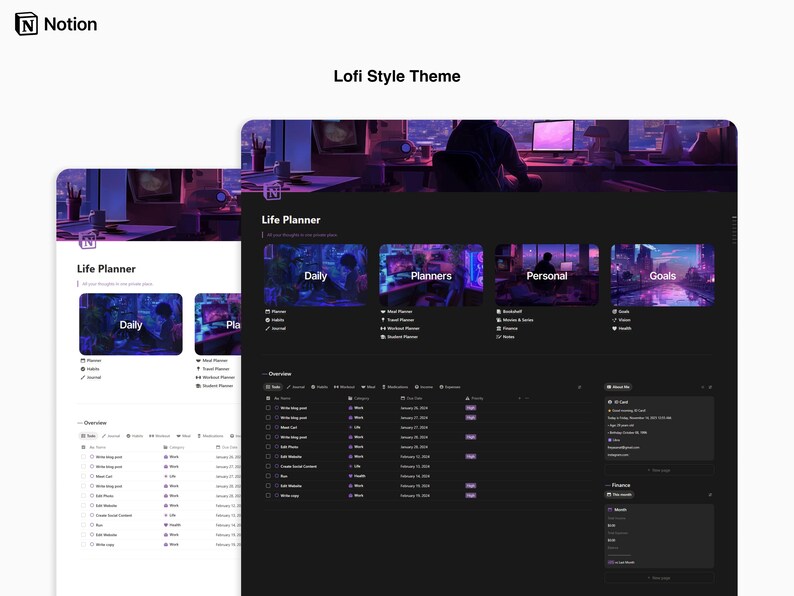794x596 pixels.
Task: Click New page below Month card
Action: (x=659, y=578)
